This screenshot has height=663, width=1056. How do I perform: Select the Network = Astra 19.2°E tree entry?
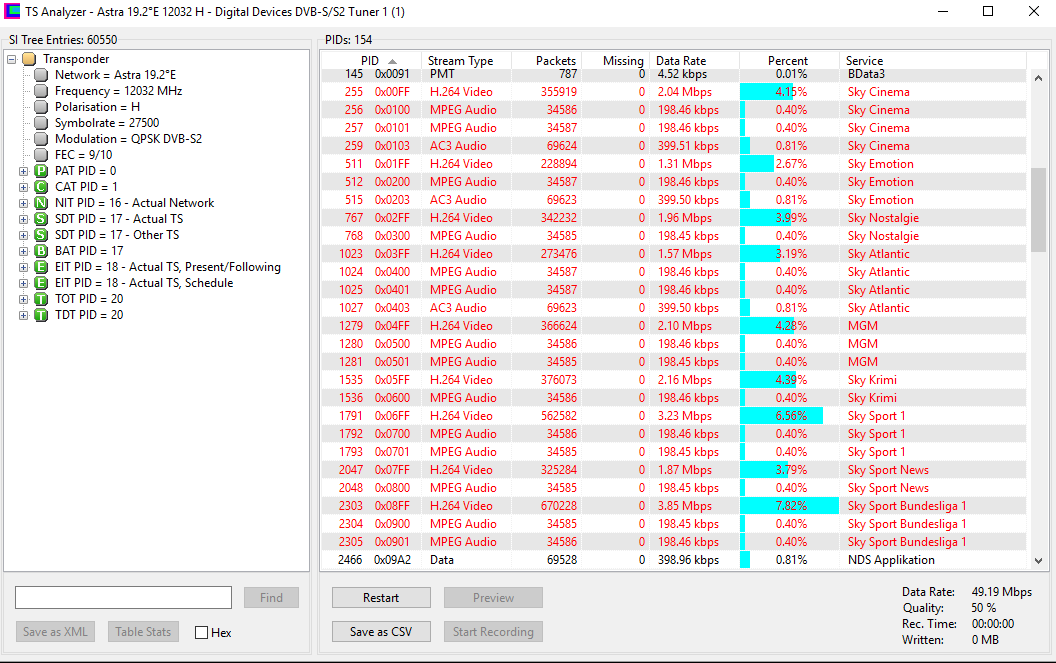point(115,75)
